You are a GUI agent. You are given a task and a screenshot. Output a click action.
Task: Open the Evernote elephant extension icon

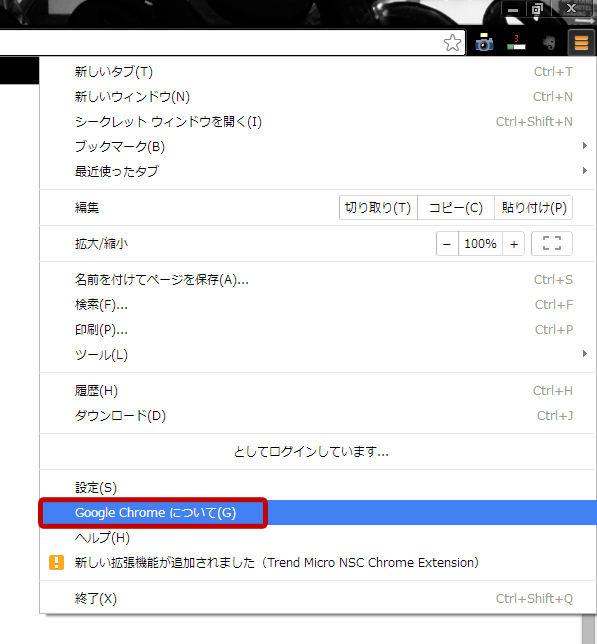coord(549,42)
